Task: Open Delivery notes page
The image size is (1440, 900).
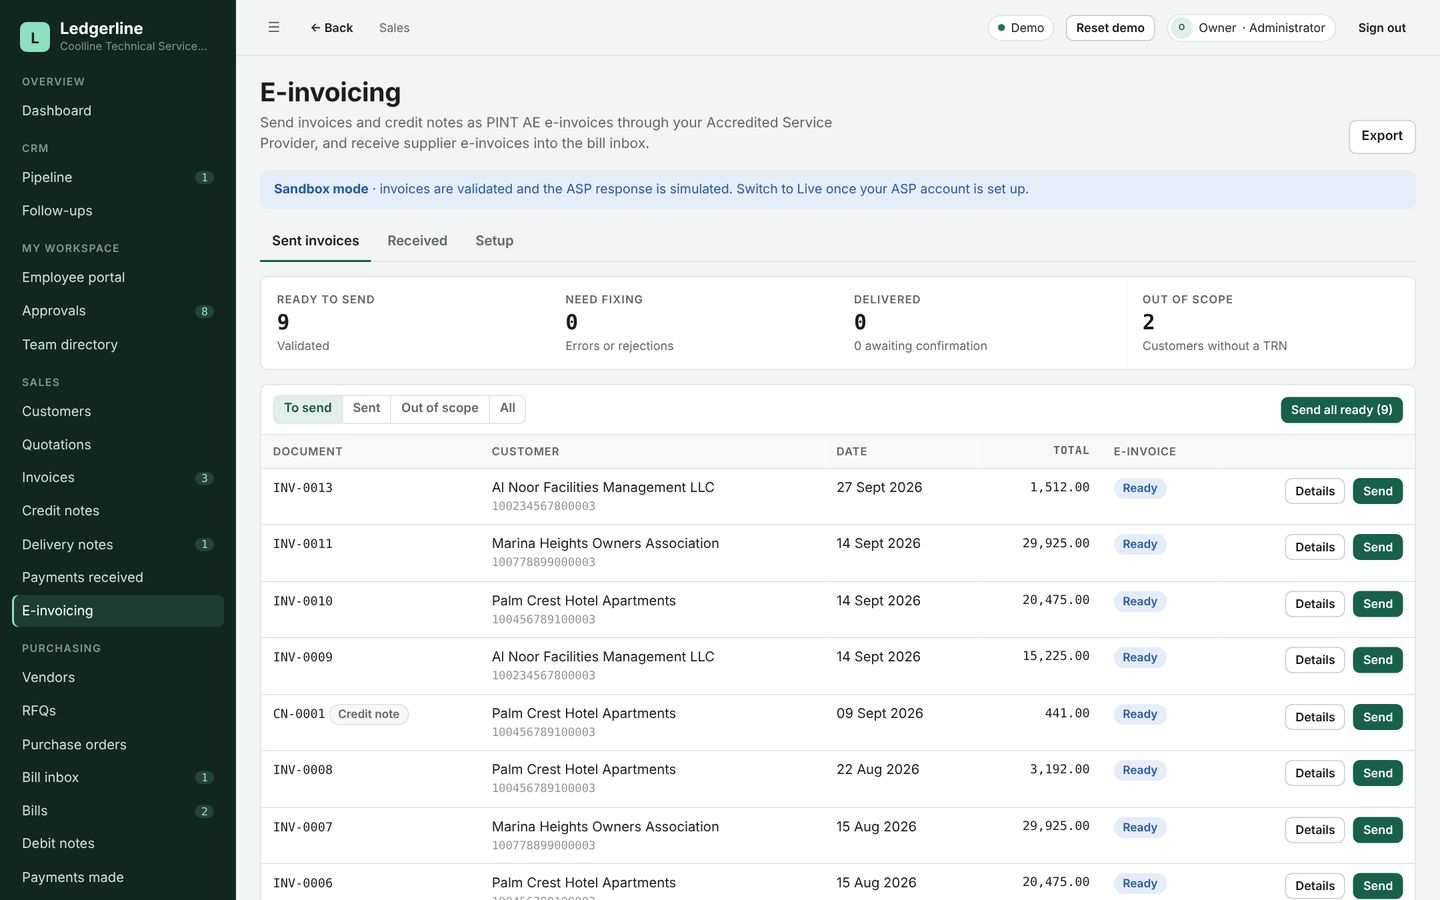Action: coord(118,545)
